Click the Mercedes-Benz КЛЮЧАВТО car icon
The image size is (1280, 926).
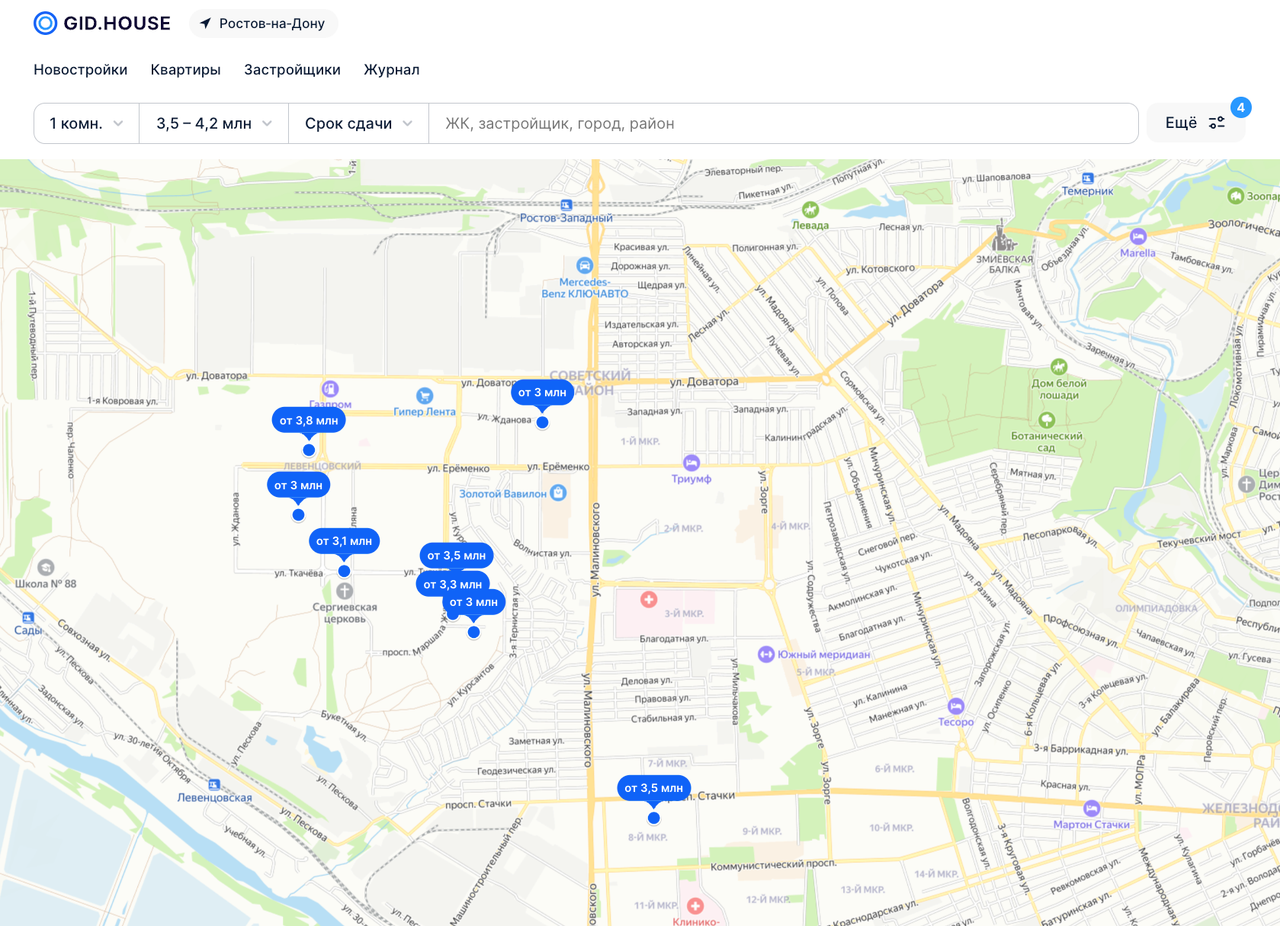click(x=585, y=265)
